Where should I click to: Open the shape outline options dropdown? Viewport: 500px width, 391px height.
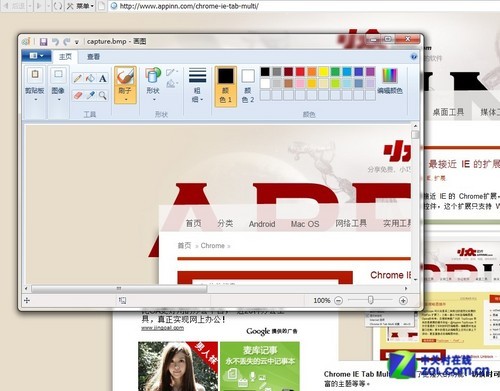tap(172, 72)
